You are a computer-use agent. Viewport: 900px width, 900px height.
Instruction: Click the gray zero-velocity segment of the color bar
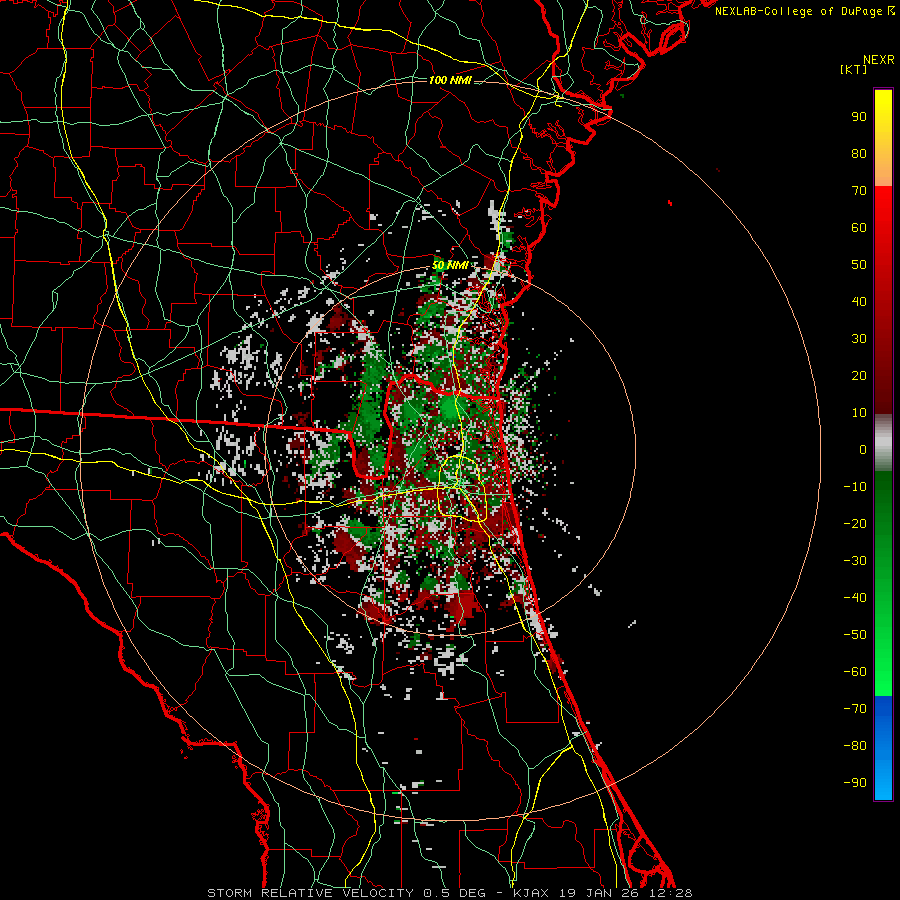pyautogui.click(x=883, y=443)
